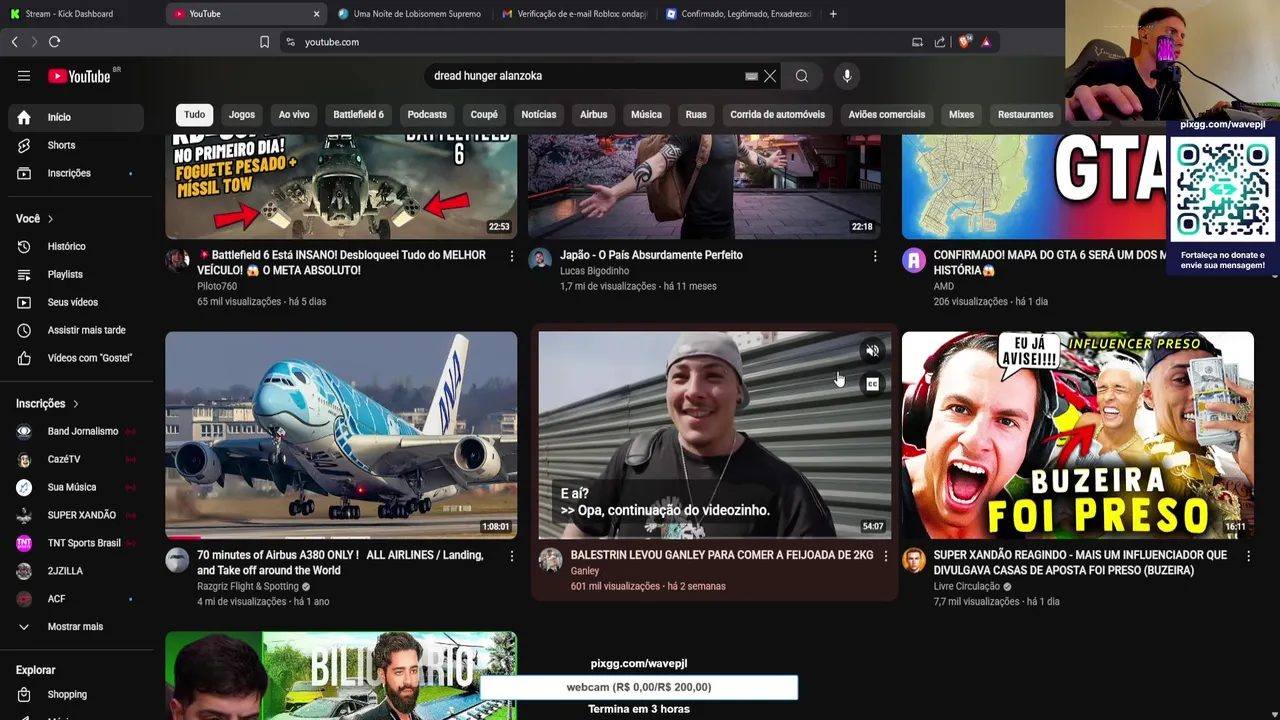Viewport: 1280px width, 720px height.
Task: Open options menu for Japão video
Action: (x=875, y=257)
